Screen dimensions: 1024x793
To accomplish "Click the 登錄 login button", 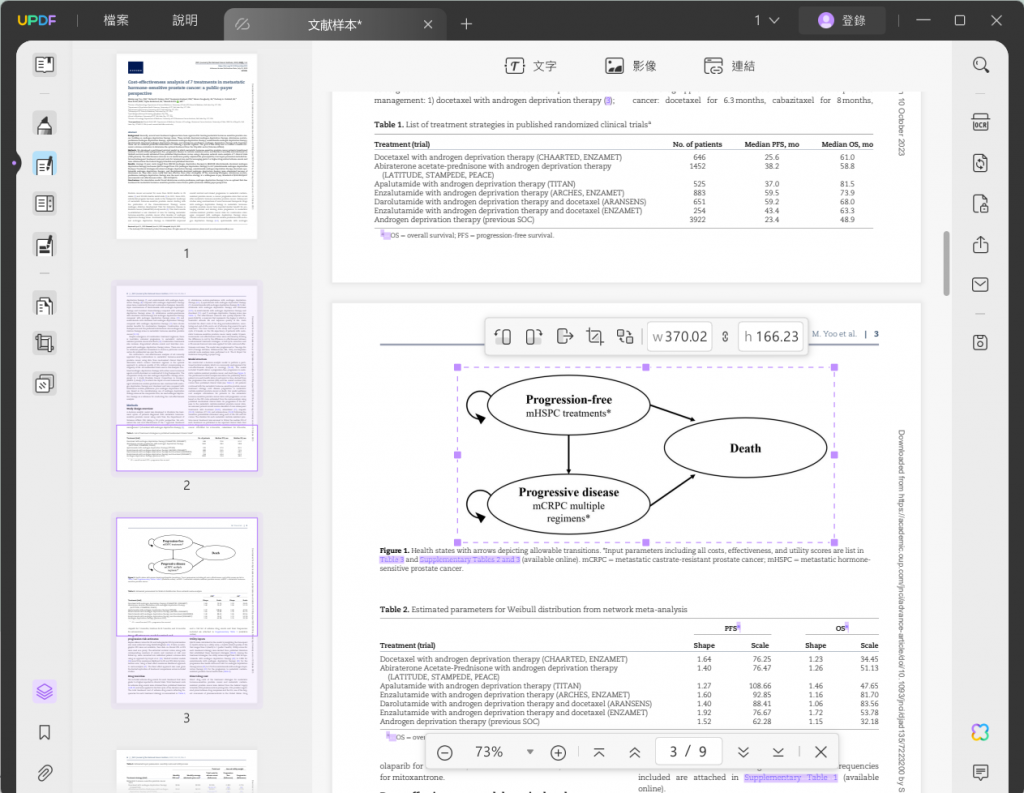I will click(842, 20).
